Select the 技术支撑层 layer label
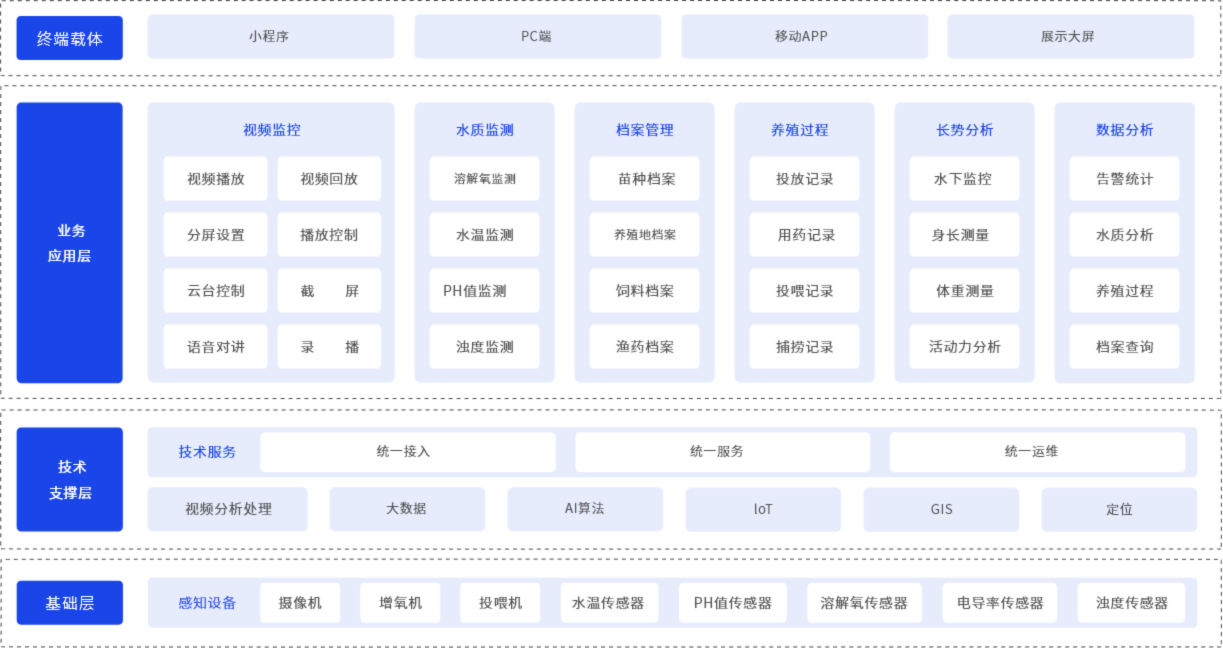This screenshot has height=648, width=1223. 70,479
